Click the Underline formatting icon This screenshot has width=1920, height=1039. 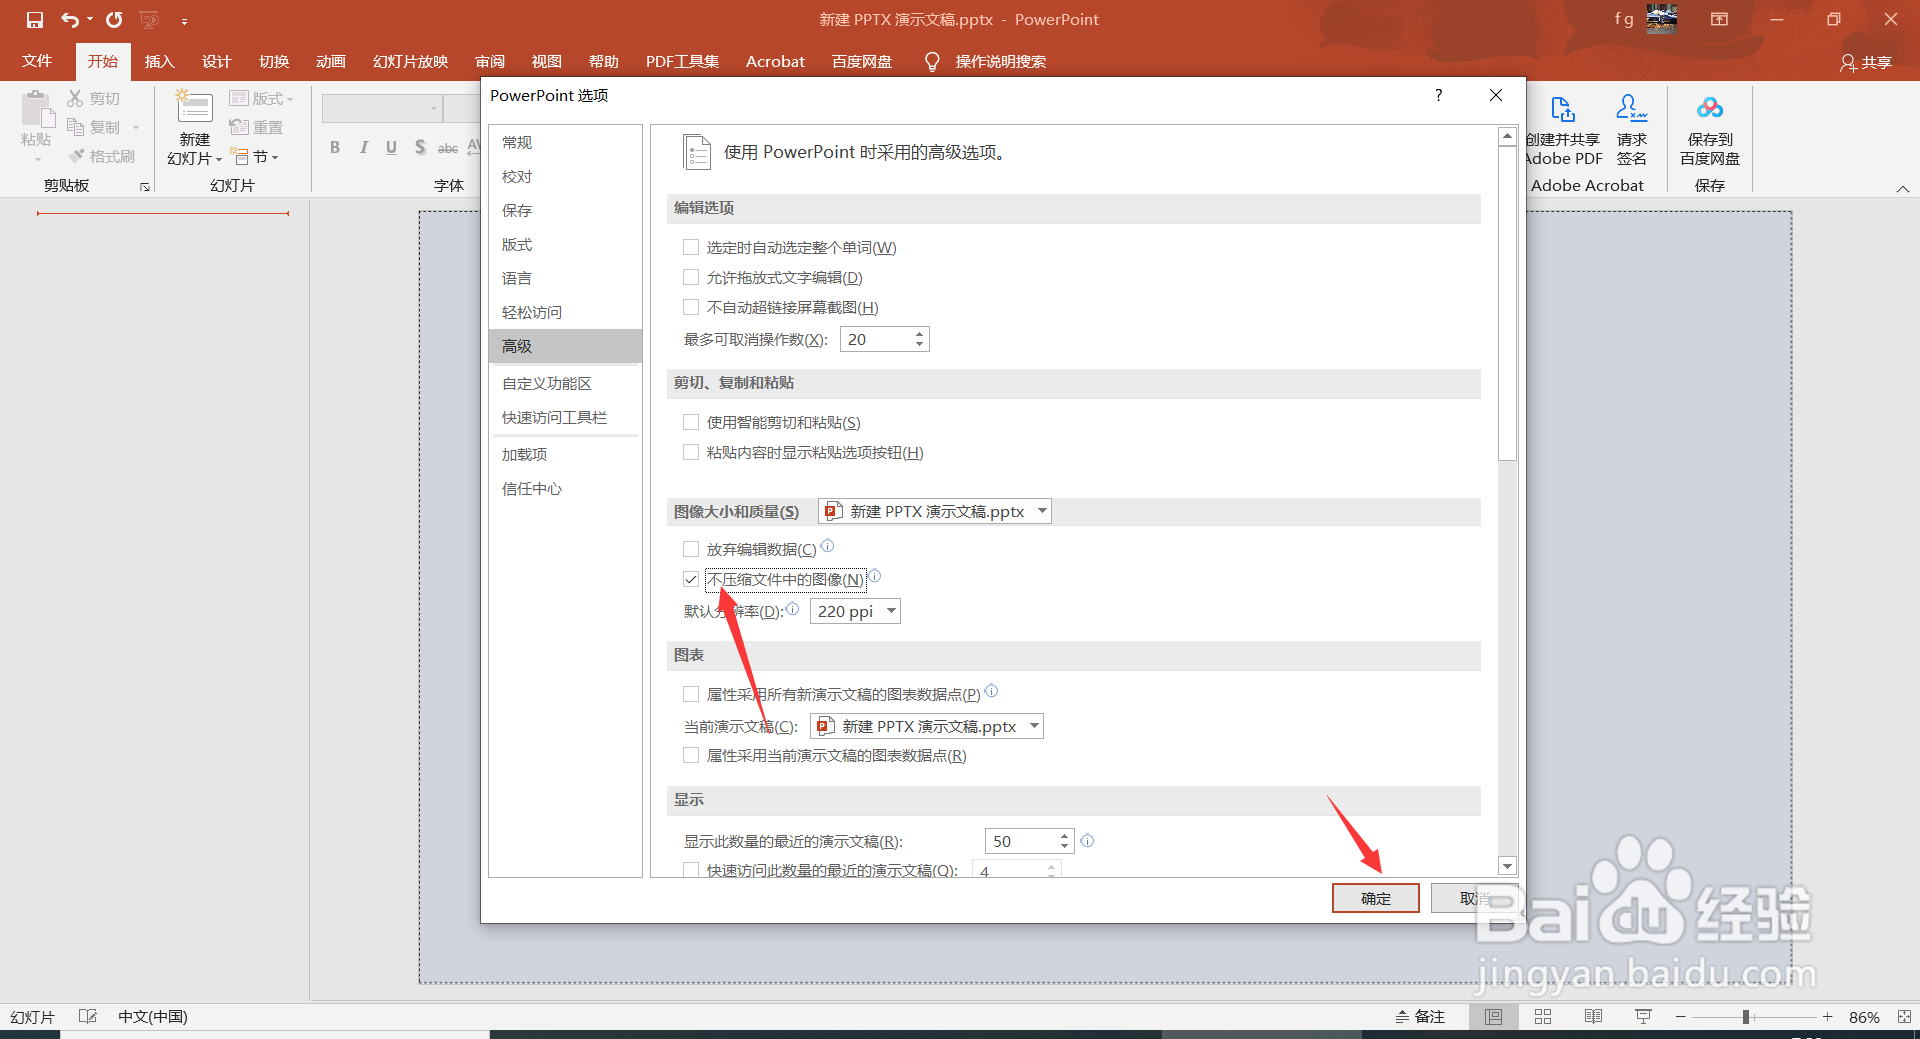click(391, 147)
